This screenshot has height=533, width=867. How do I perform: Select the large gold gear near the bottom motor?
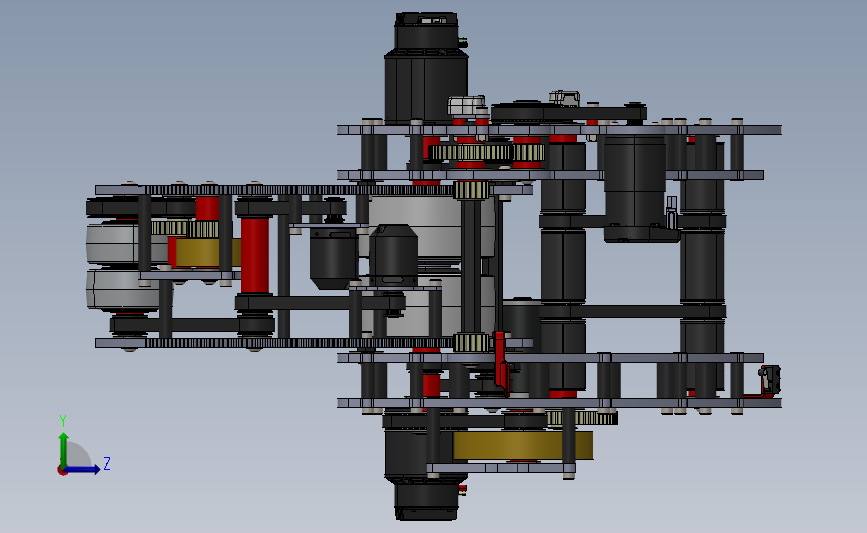tap(523, 446)
